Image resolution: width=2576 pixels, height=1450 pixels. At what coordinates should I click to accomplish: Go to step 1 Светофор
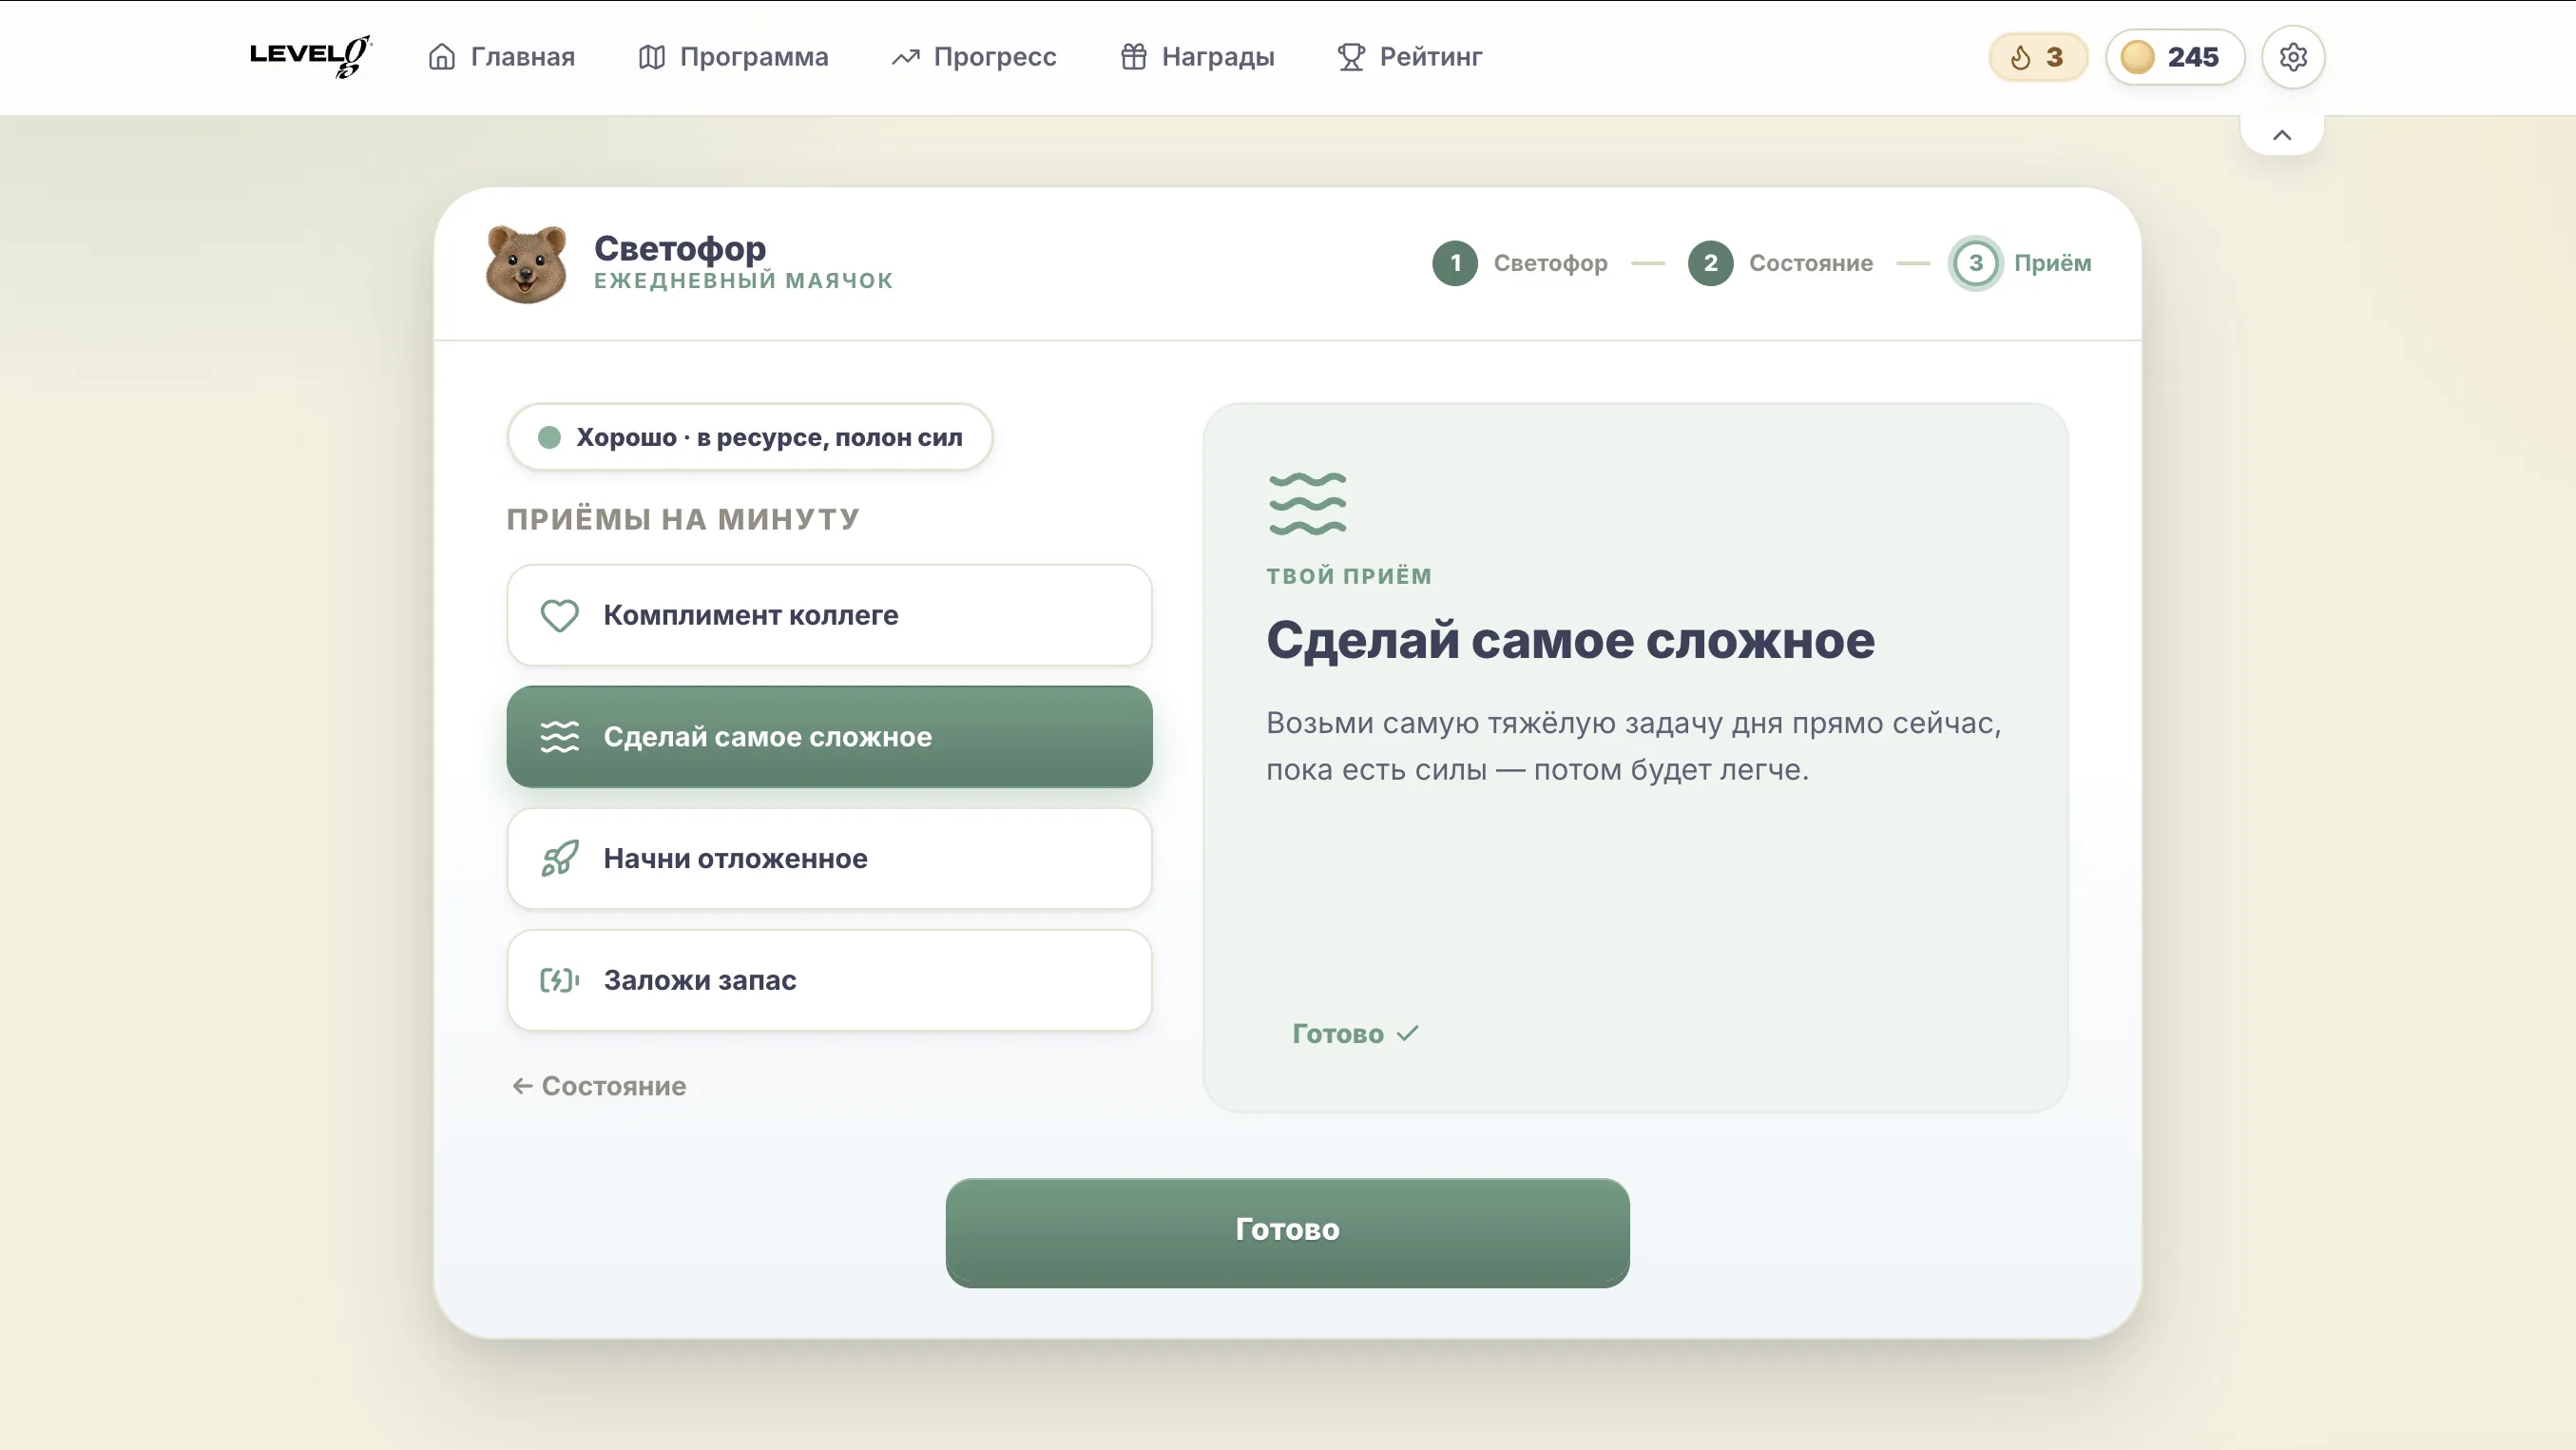pyautogui.click(x=1520, y=263)
